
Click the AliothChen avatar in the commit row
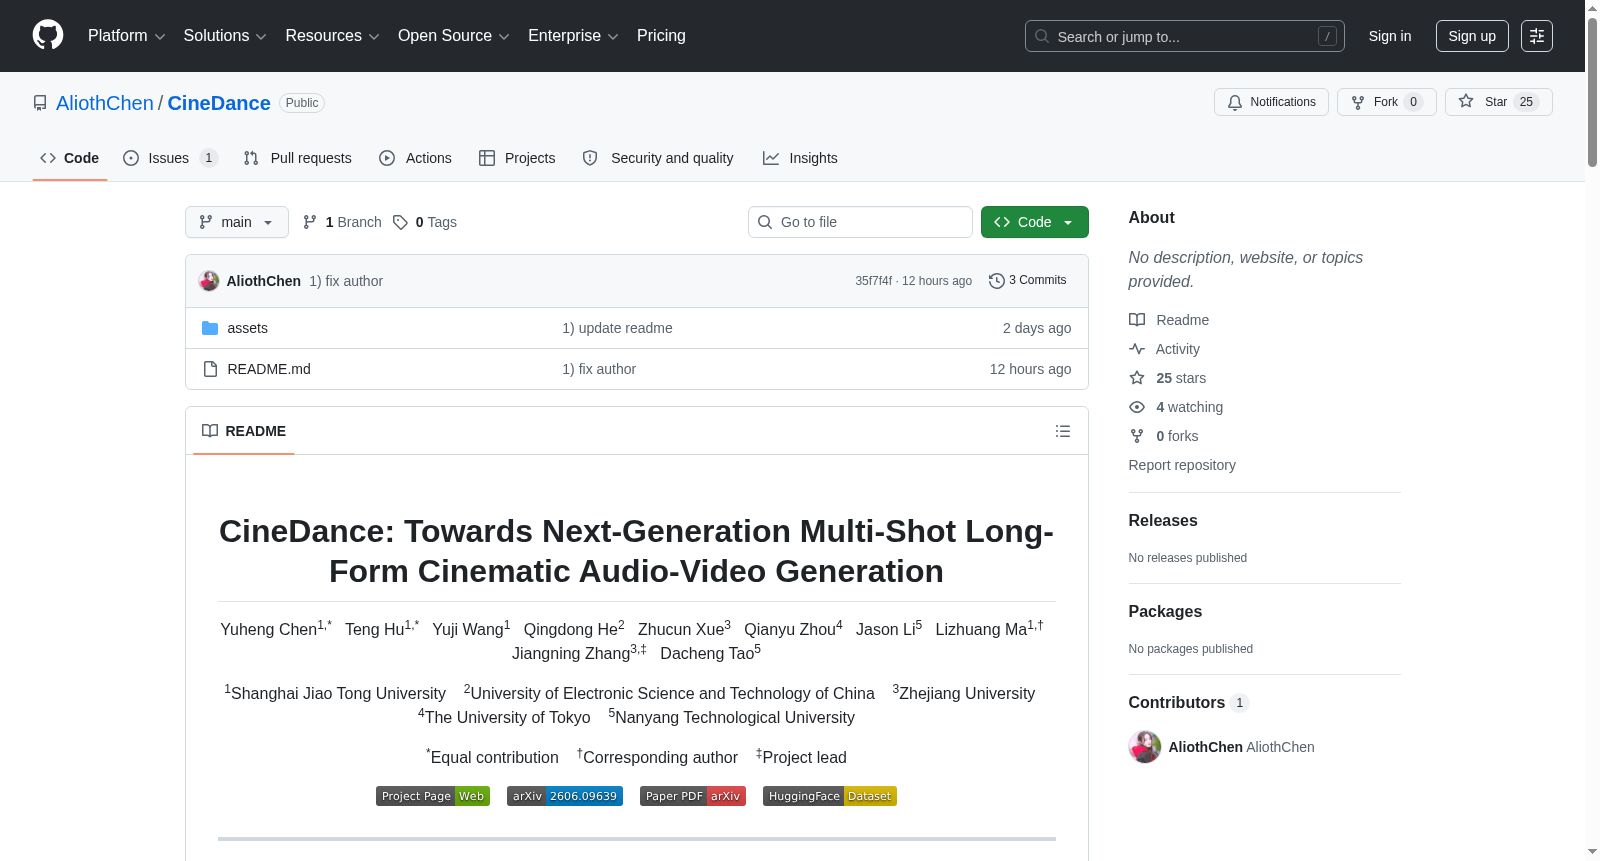209,281
